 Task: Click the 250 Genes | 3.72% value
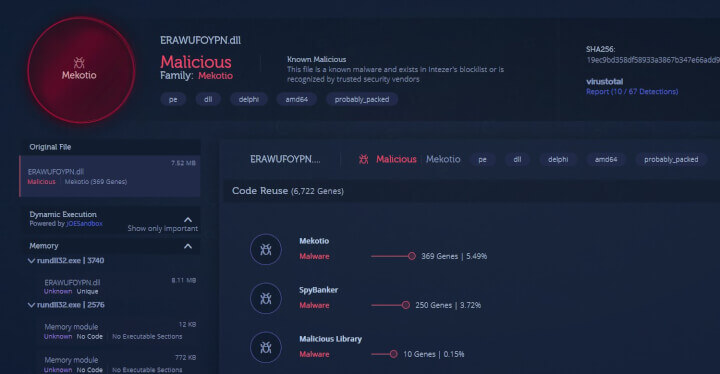pos(448,305)
